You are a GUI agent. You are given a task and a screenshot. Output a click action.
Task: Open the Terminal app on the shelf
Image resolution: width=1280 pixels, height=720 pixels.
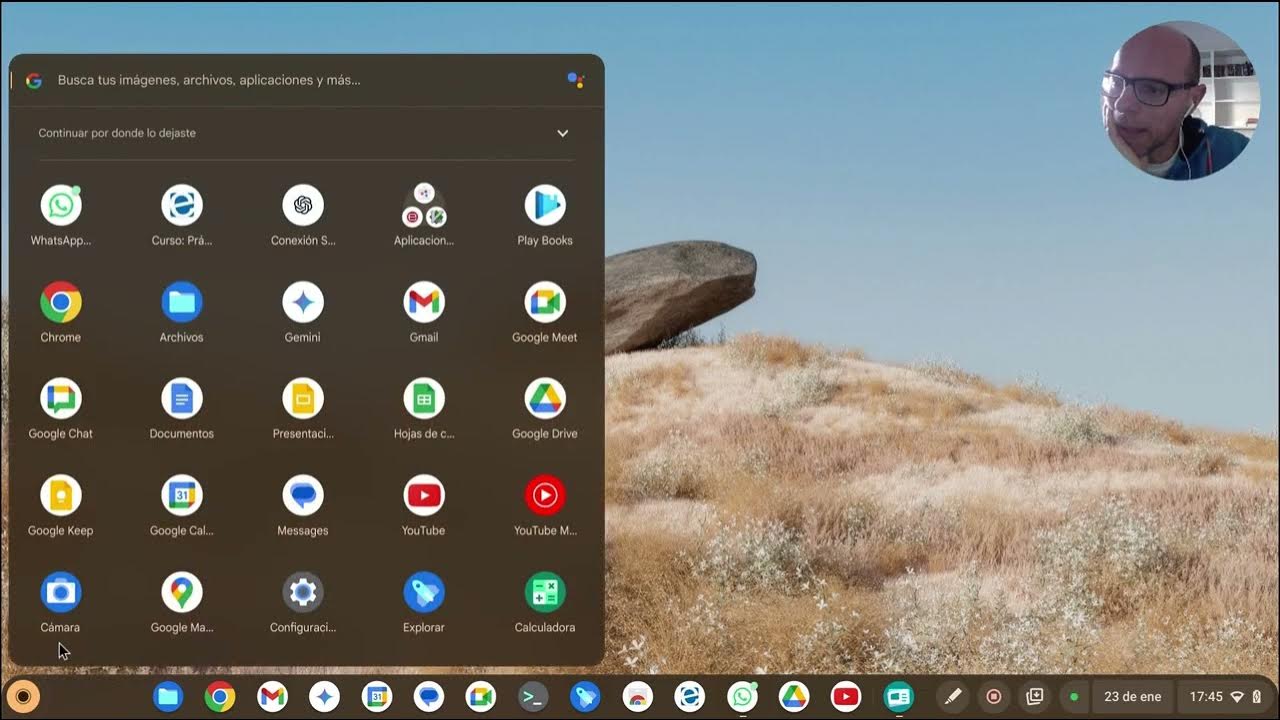533,696
